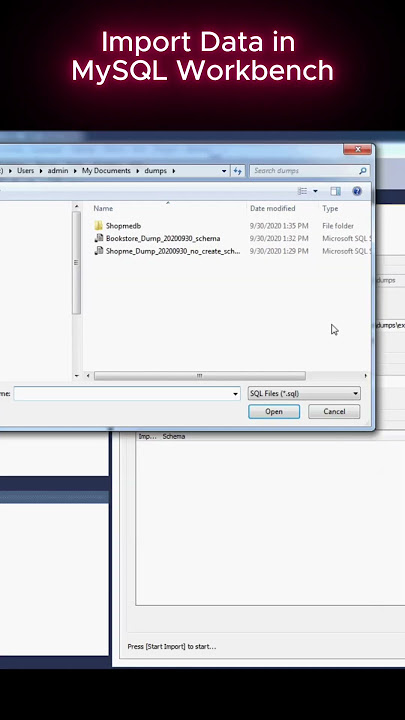
Task: Sort by the Name column header
Action: tap(103, 208)
